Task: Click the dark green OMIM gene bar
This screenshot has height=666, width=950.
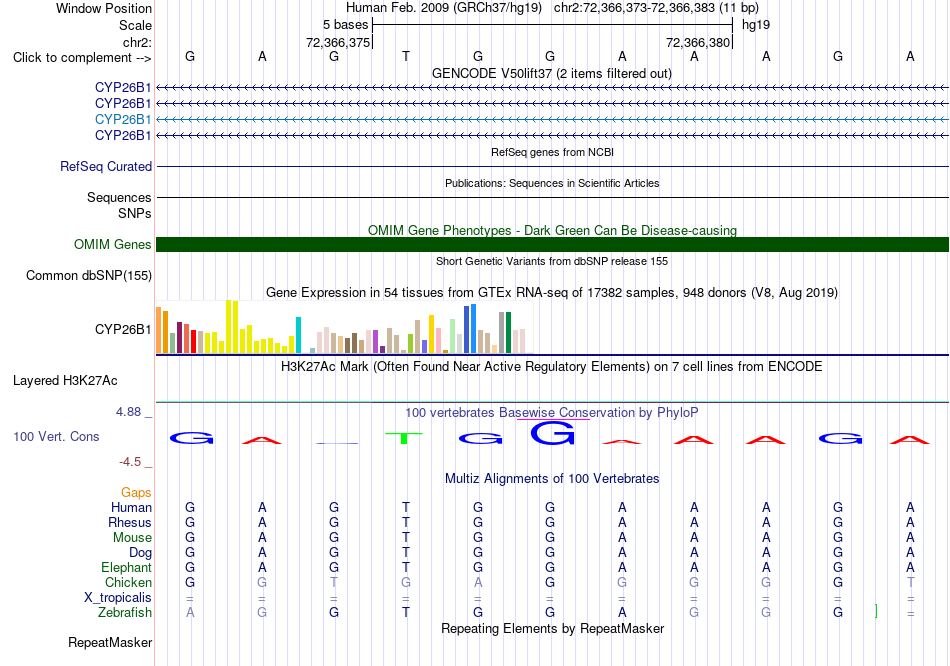Action: coord(552,244)
